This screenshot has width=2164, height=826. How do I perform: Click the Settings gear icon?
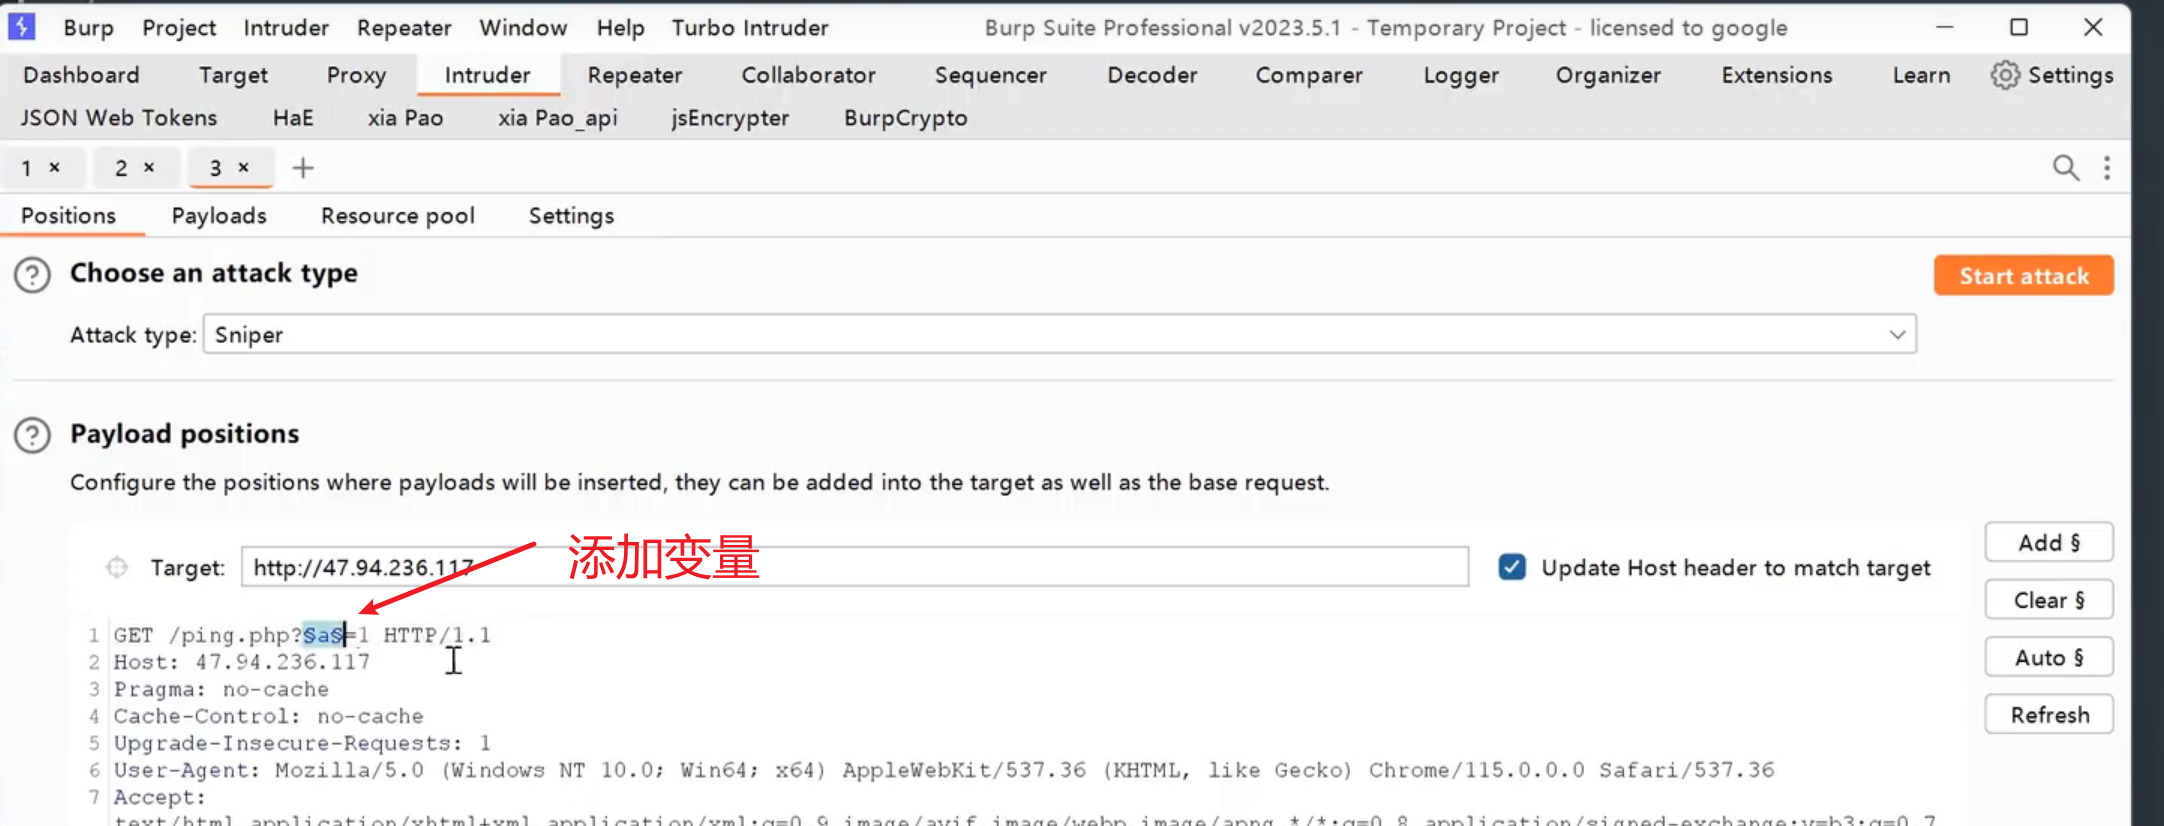[x=2004, y=75]
